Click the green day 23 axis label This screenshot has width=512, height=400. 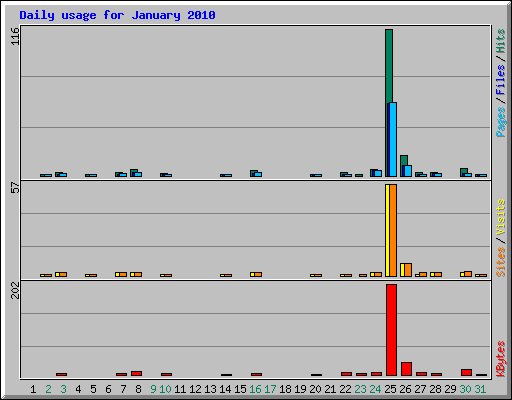pos(360,389)
